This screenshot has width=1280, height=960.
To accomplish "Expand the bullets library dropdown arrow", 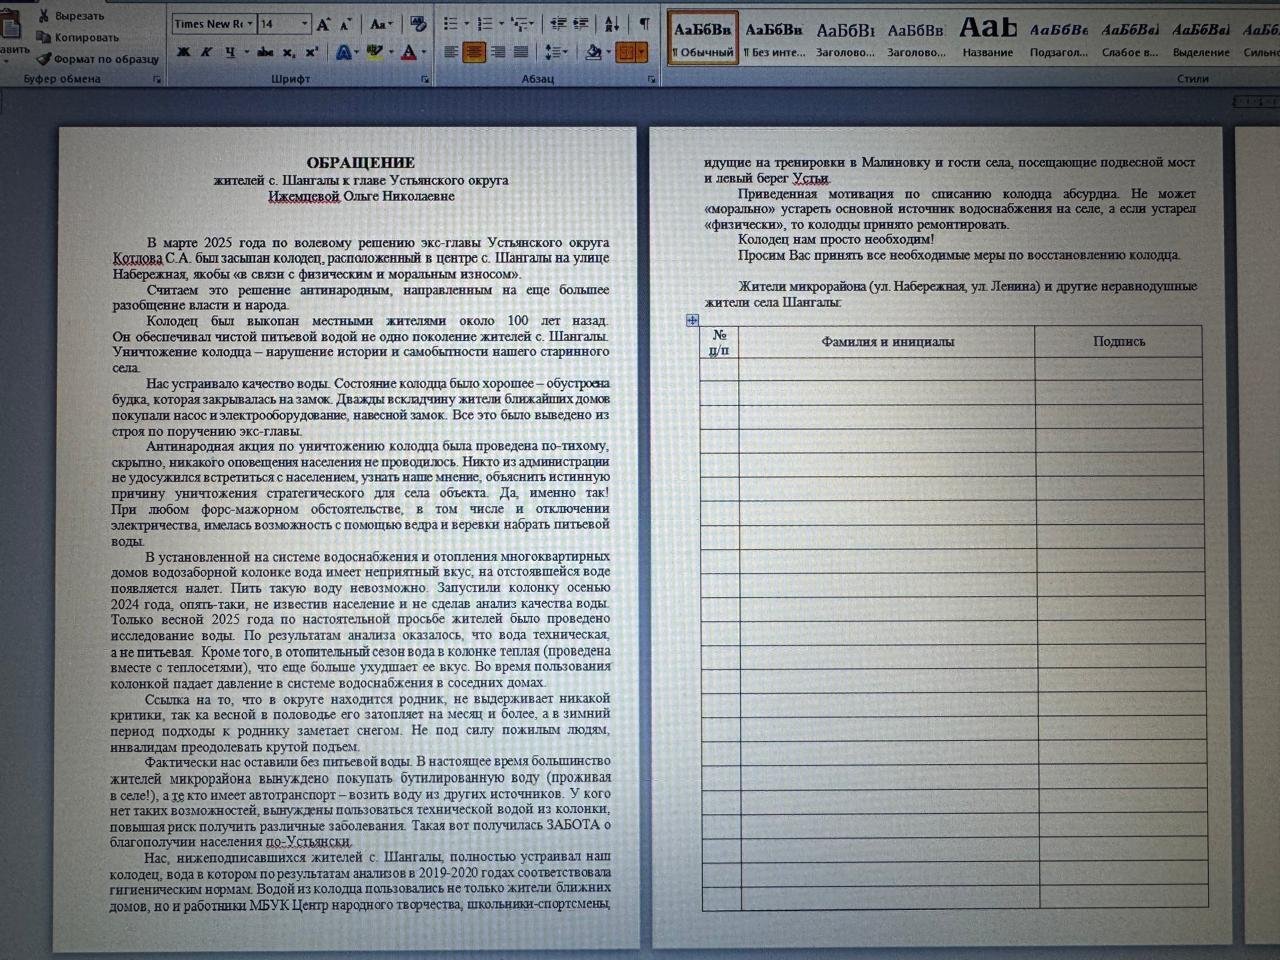I will 467,24.
